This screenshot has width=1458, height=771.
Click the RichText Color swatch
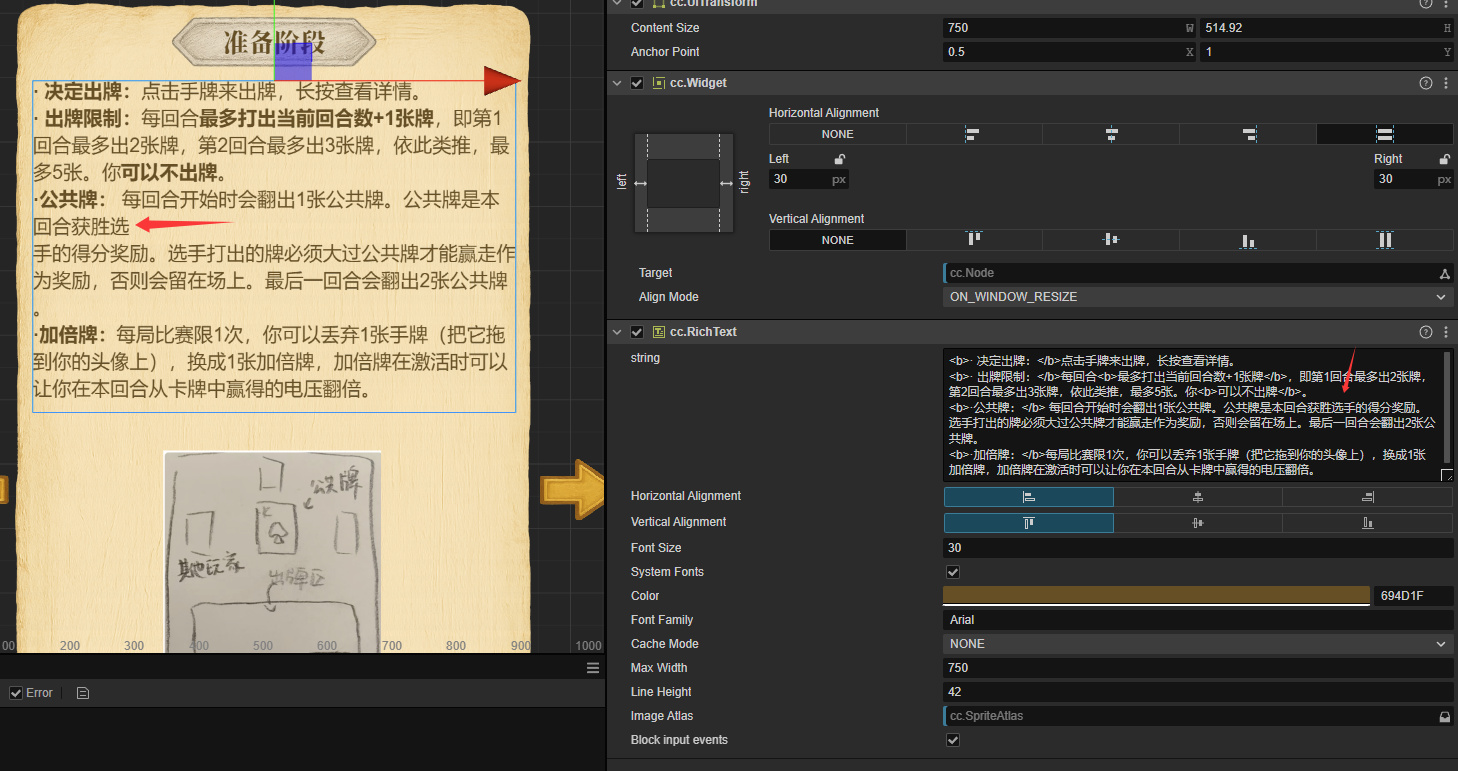coord(1156,595)
